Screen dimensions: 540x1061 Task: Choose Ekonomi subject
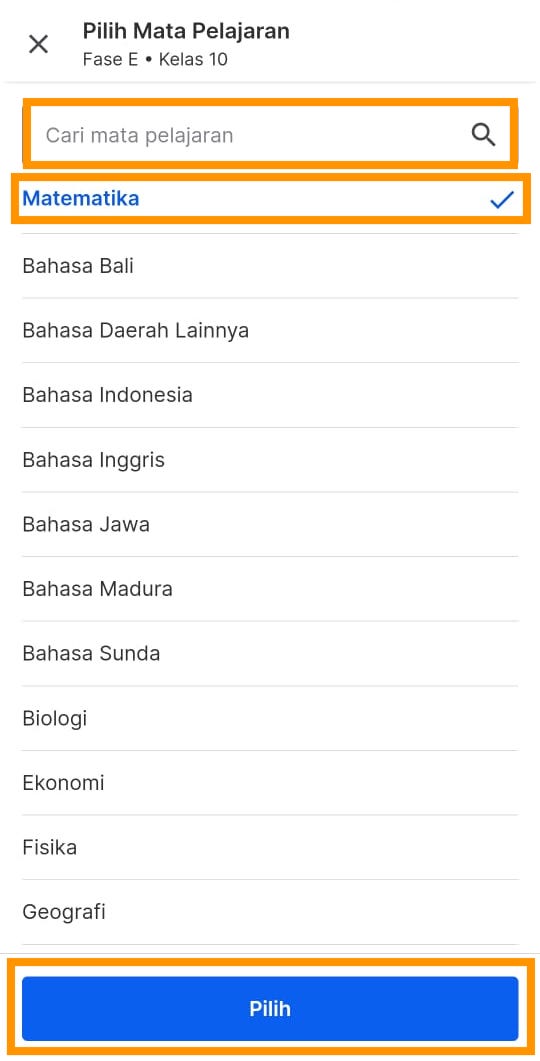point(271,783)
